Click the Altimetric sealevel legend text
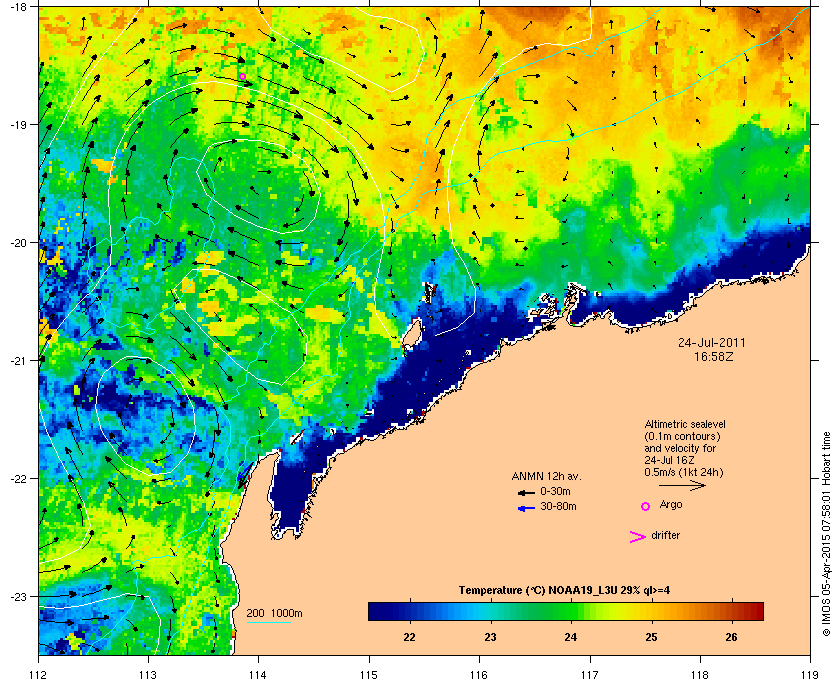The image size is (840, 680). point(685,424)
